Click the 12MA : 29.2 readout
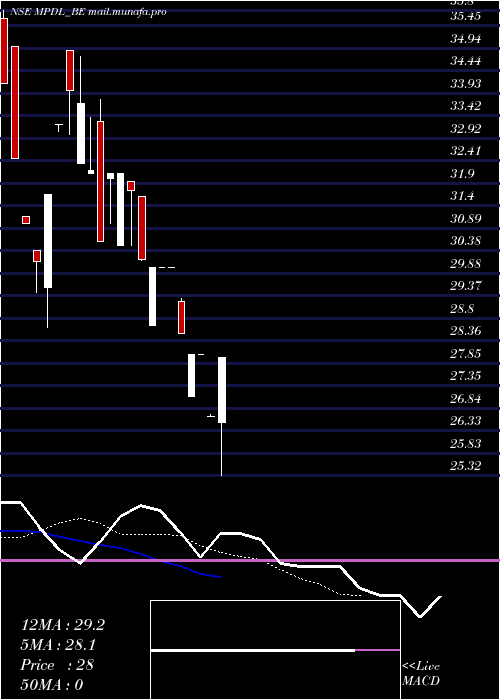The height and width of the screenshot is (700, 500). pos(63,625)
